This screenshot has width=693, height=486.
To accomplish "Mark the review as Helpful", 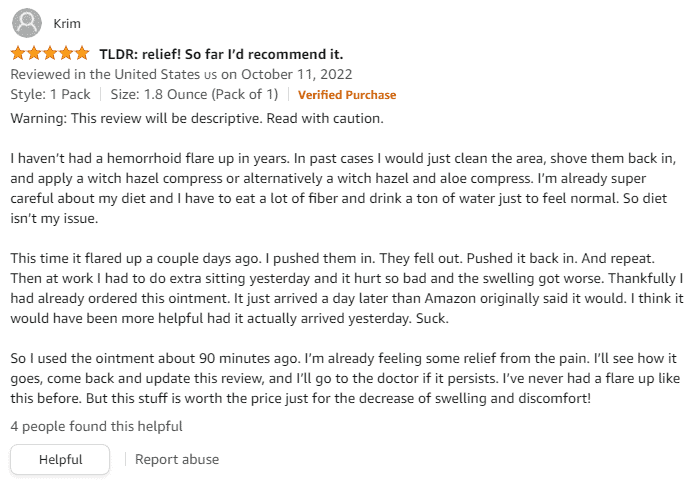I will [x=60, y=459].
